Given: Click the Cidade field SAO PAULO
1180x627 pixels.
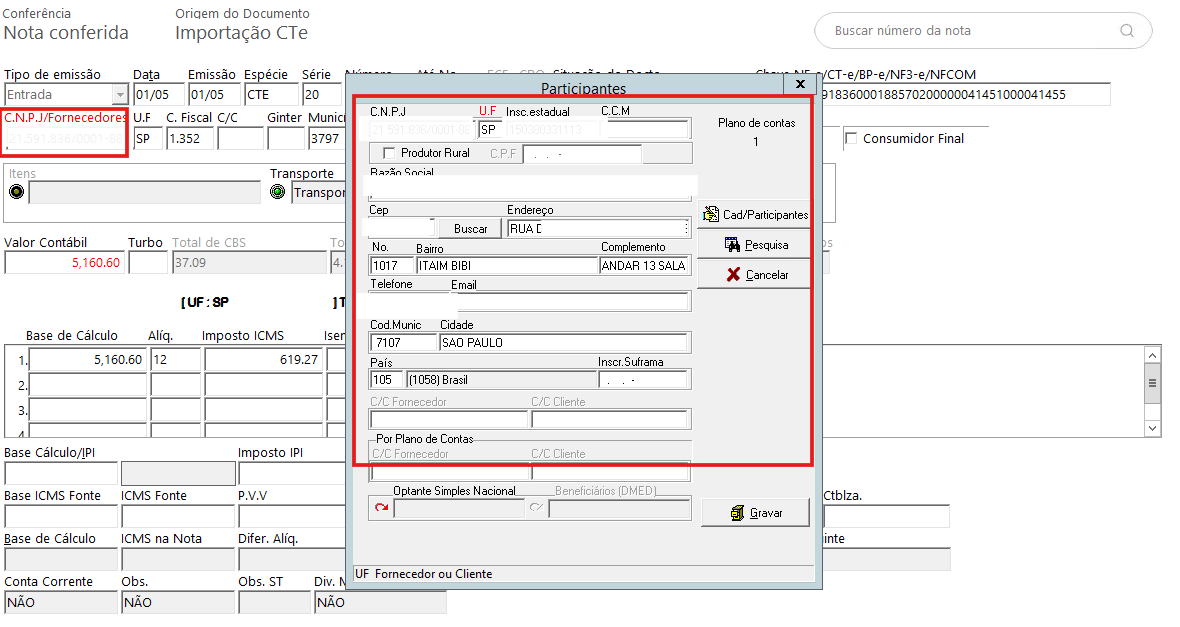Looking at the screenshot, I should (563, 342).
